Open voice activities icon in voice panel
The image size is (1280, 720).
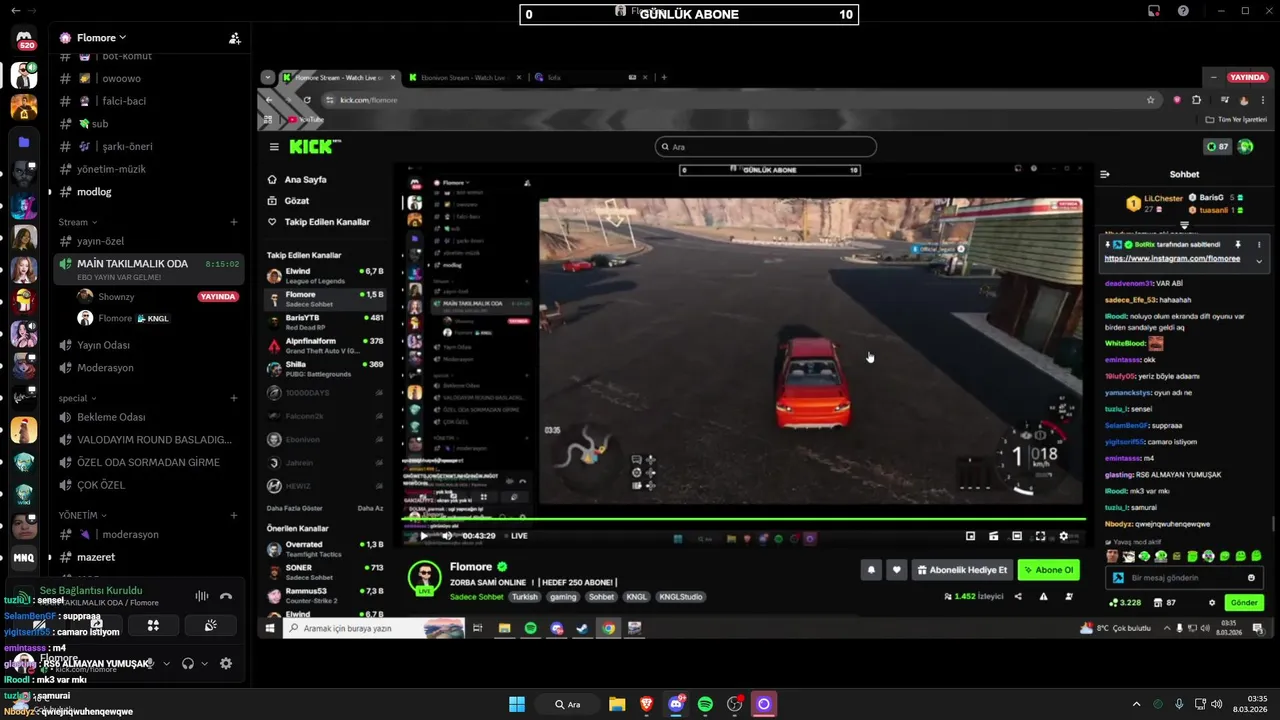point(153,625)
